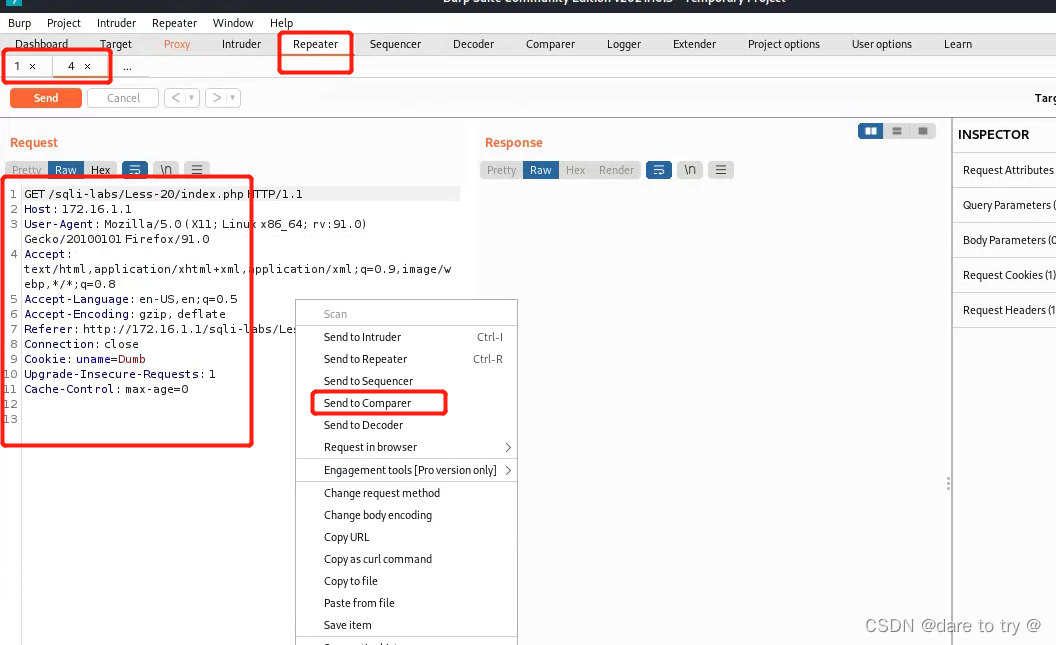Toggle \n display in the Request panel
Viewport: 1056px width, 645px height.
coord(165,169)
